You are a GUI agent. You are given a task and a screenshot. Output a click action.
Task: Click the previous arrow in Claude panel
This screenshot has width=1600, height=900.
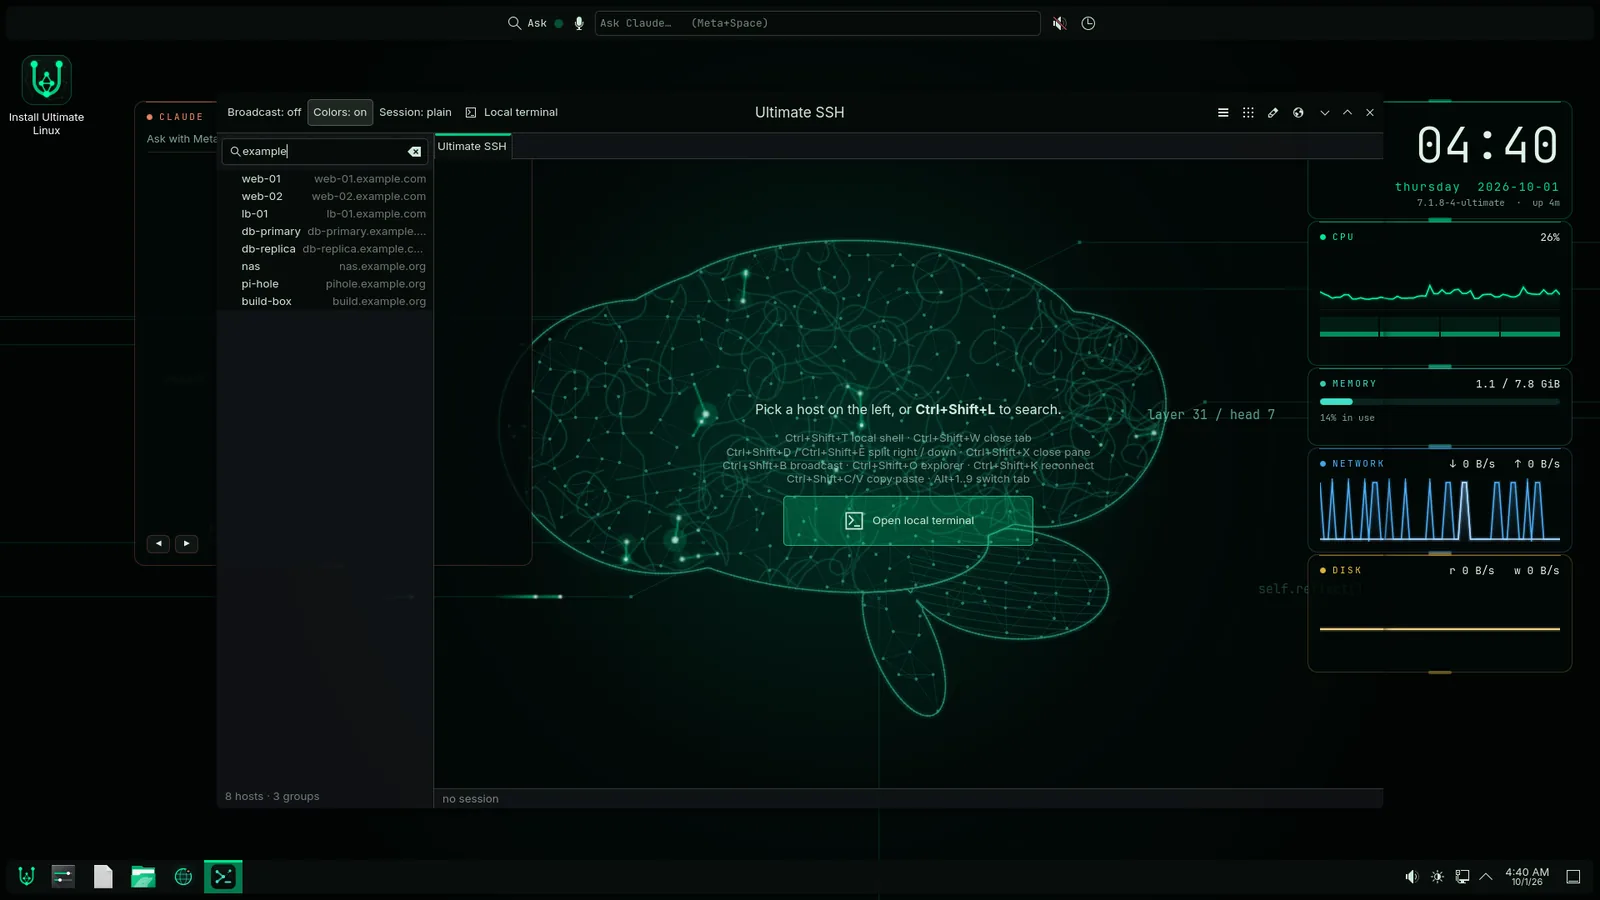click(x=158, y=544)
